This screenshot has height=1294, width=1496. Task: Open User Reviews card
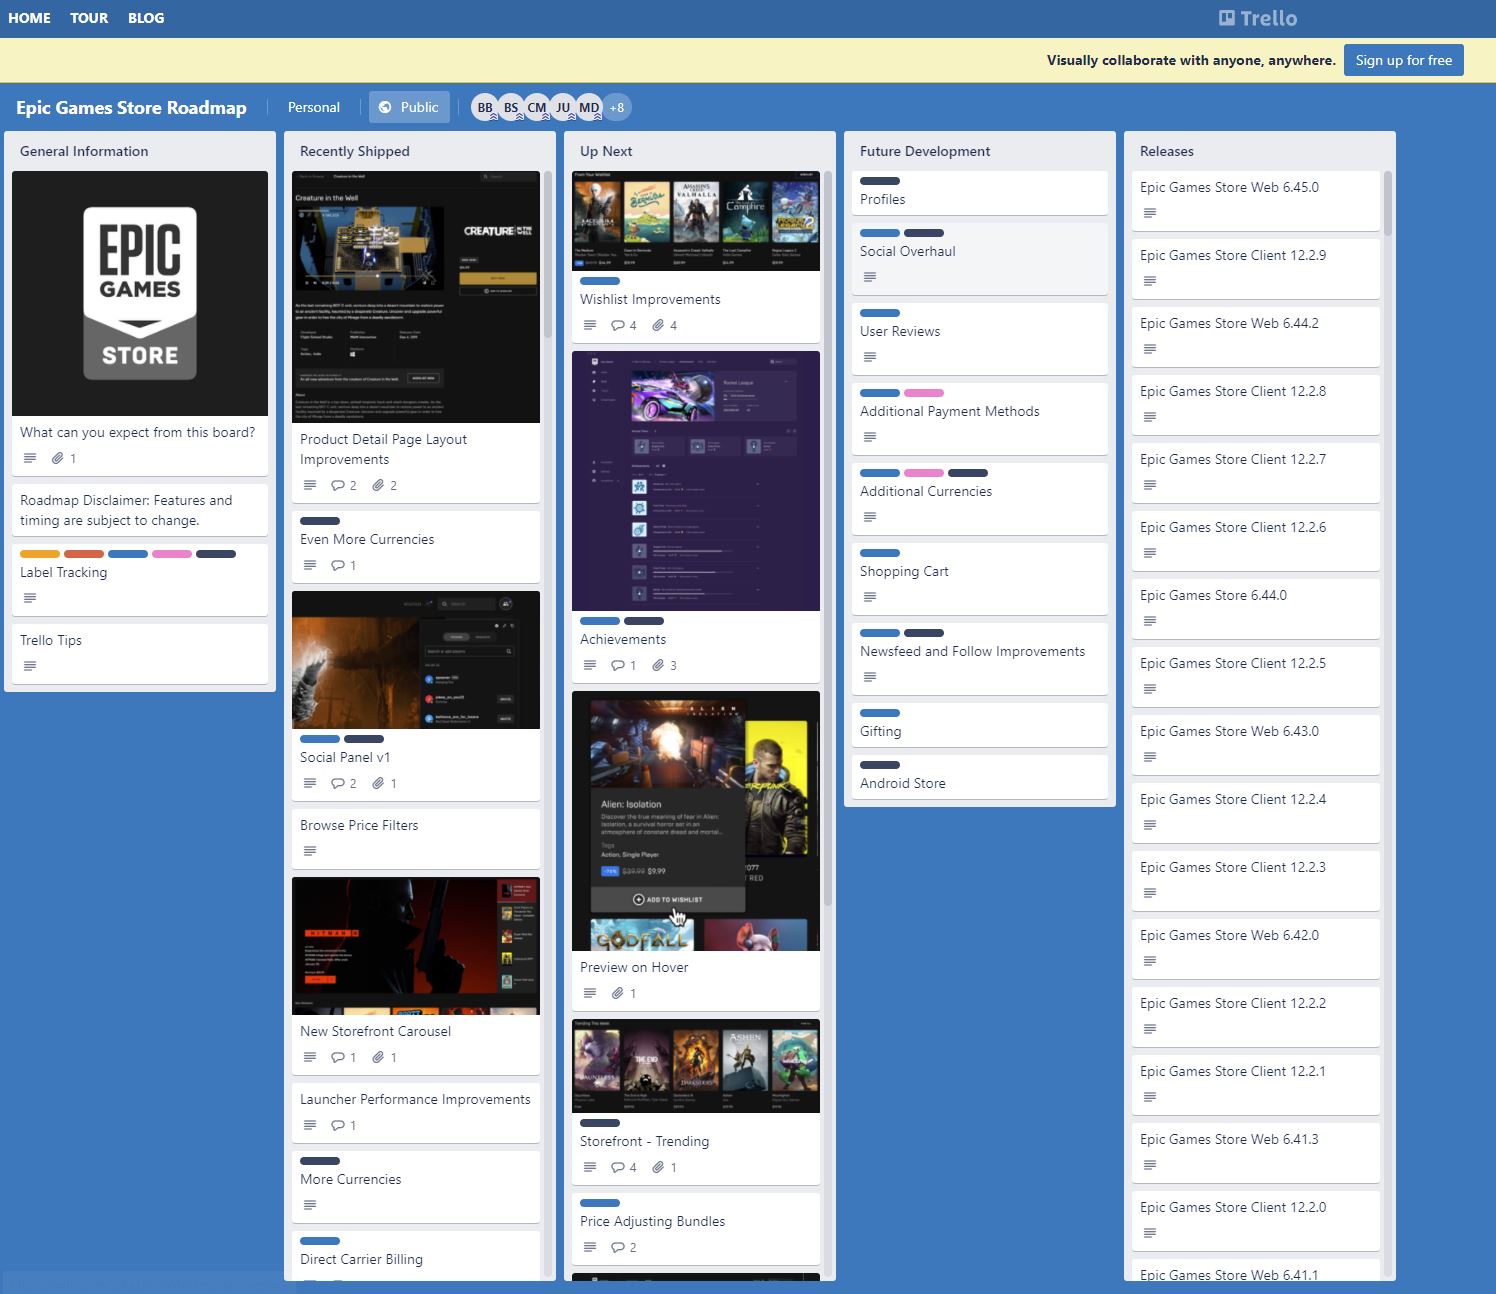(x=980, y=338)
